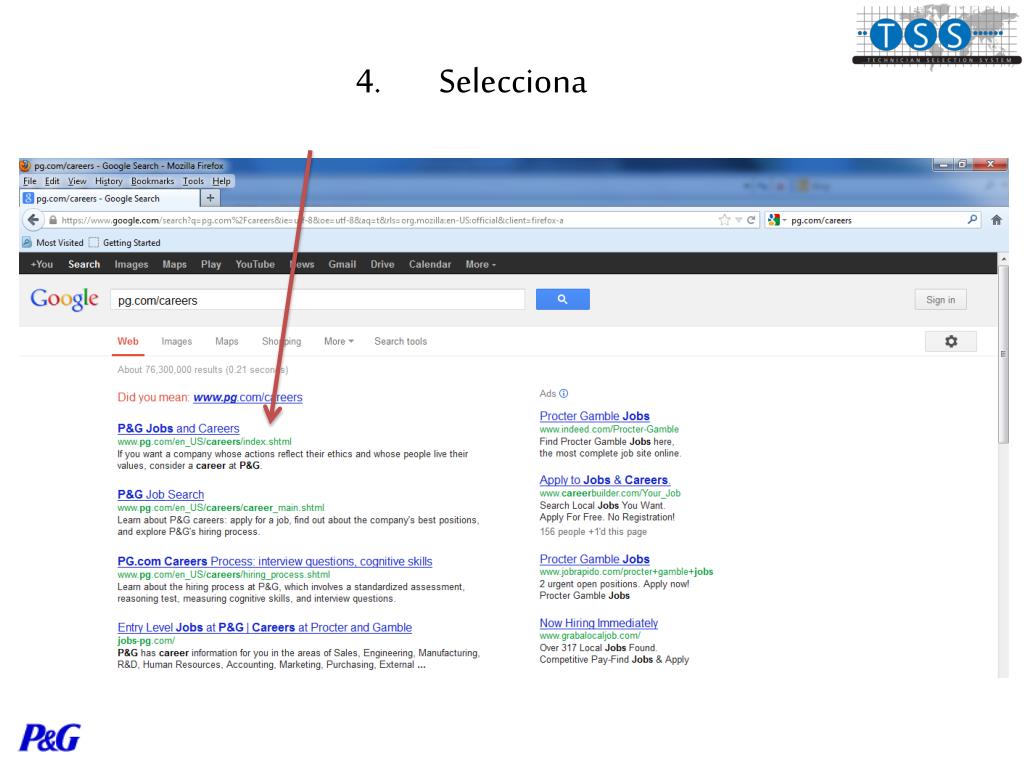Open PG.com Careers Process result link
The width and height of the screenshot is (1024, 768).
pyautogui.click(x=275, y=561)
